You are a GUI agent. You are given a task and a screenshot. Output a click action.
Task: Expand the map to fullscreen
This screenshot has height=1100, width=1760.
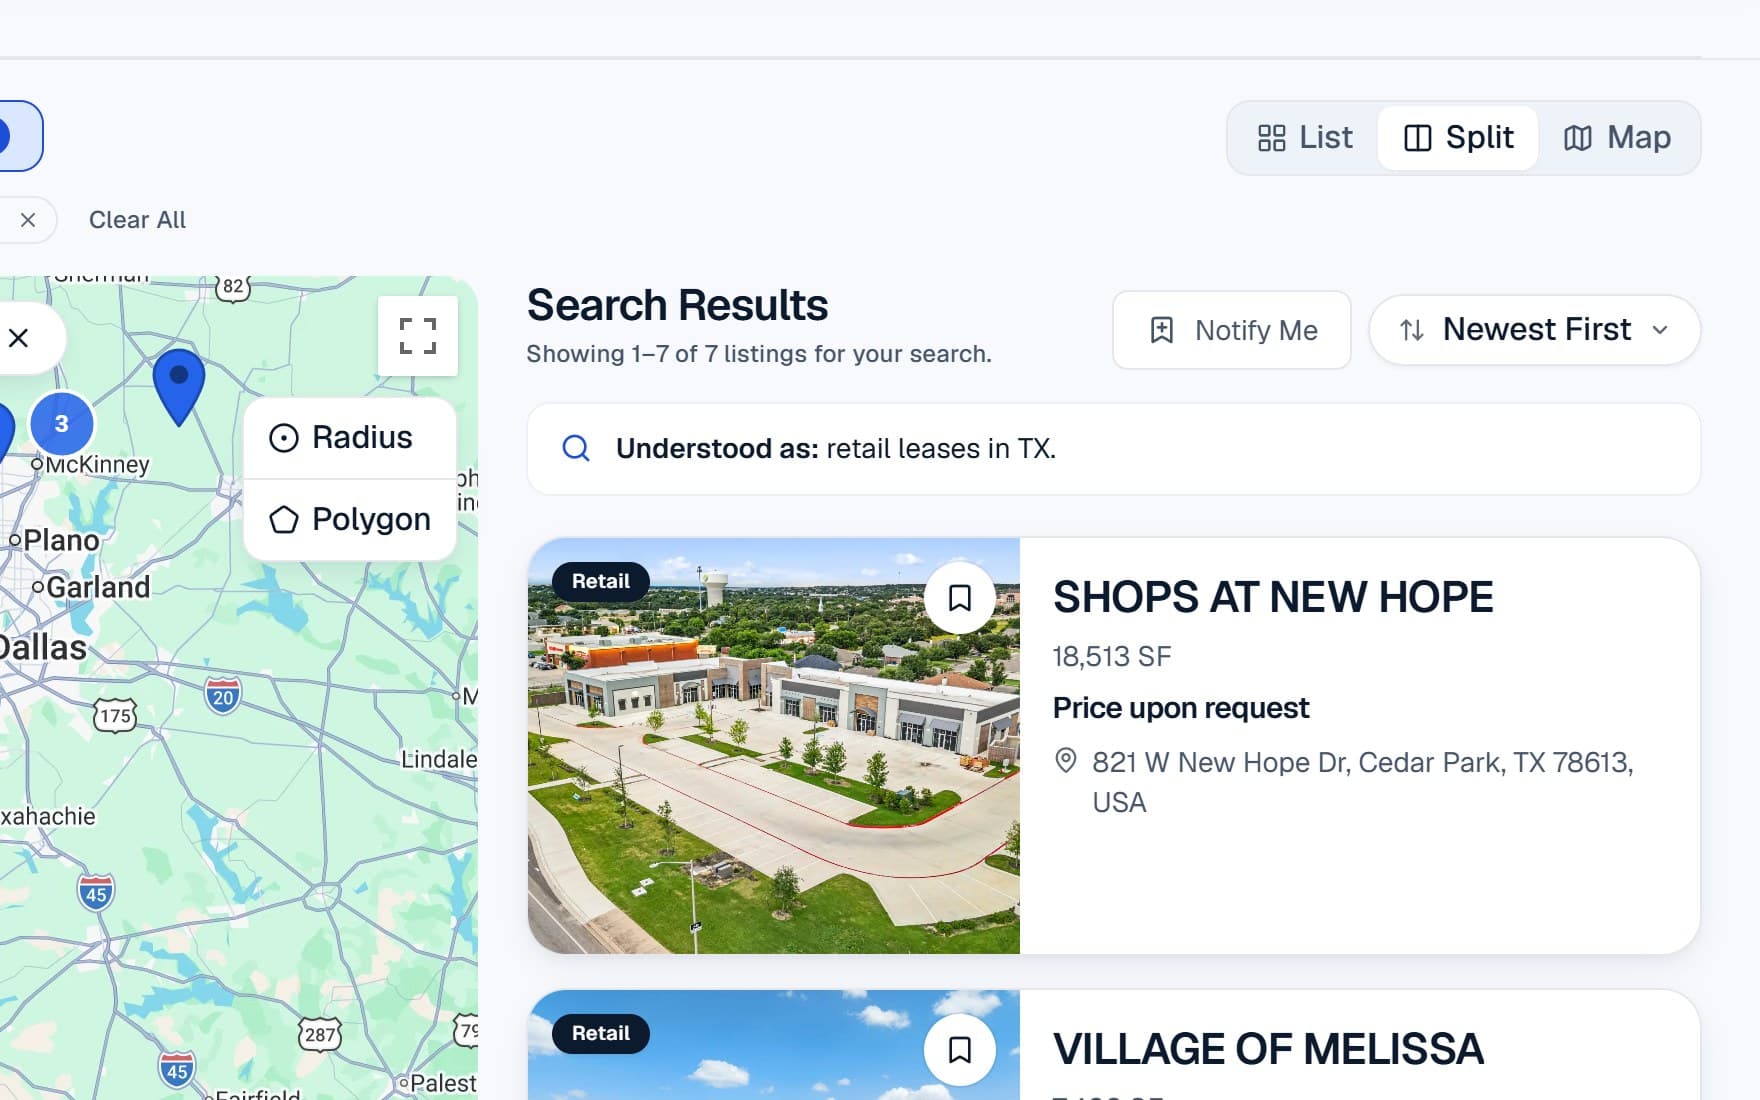418,336
